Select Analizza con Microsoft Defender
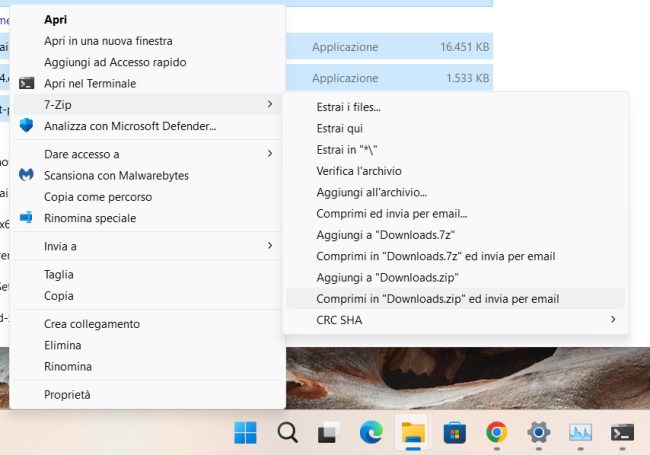Viewport: 650px width, 455px height. pos(130,126)
